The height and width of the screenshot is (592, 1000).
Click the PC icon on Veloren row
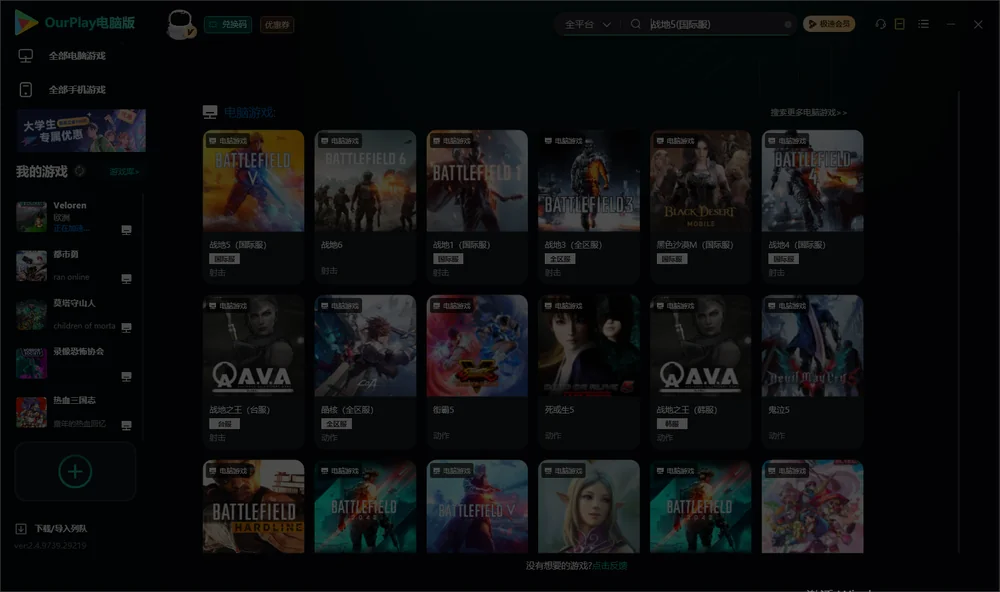click(126, 230)
